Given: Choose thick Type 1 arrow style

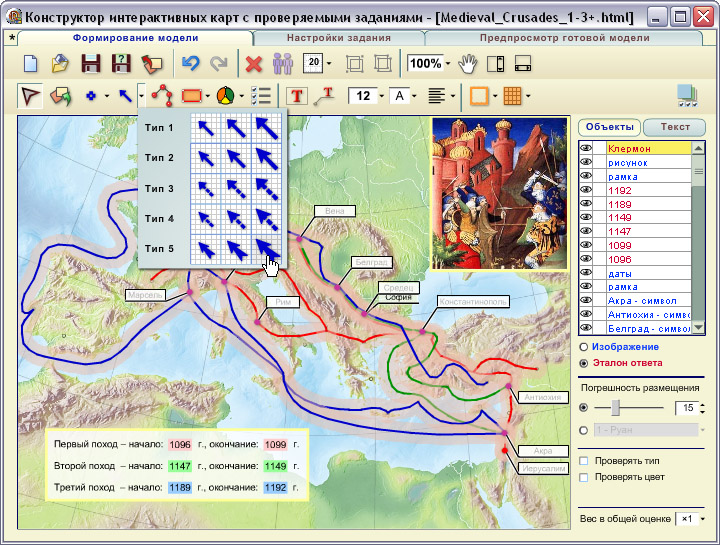Looking at the screenshot, I should 266,128.
